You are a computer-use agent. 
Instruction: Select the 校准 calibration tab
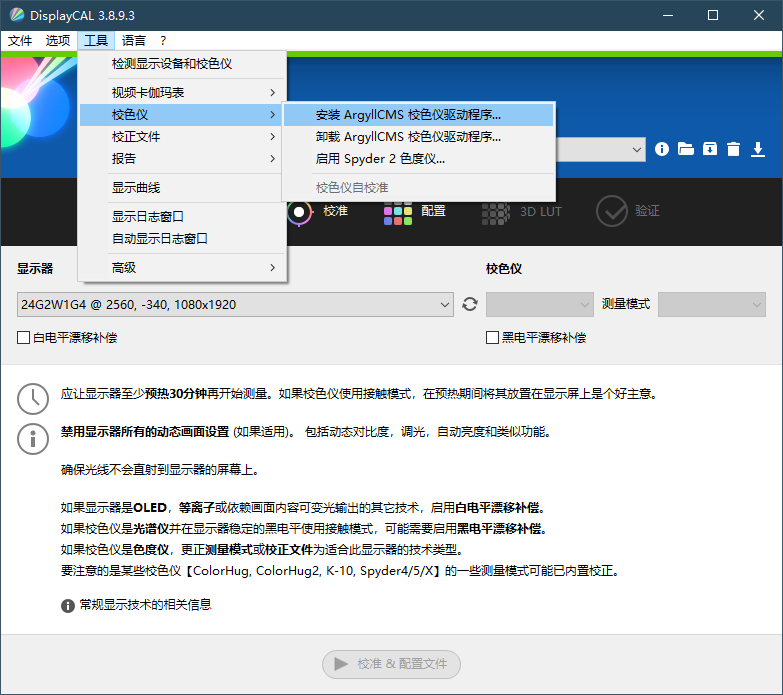pyautogui.click(x=318, y=212)
